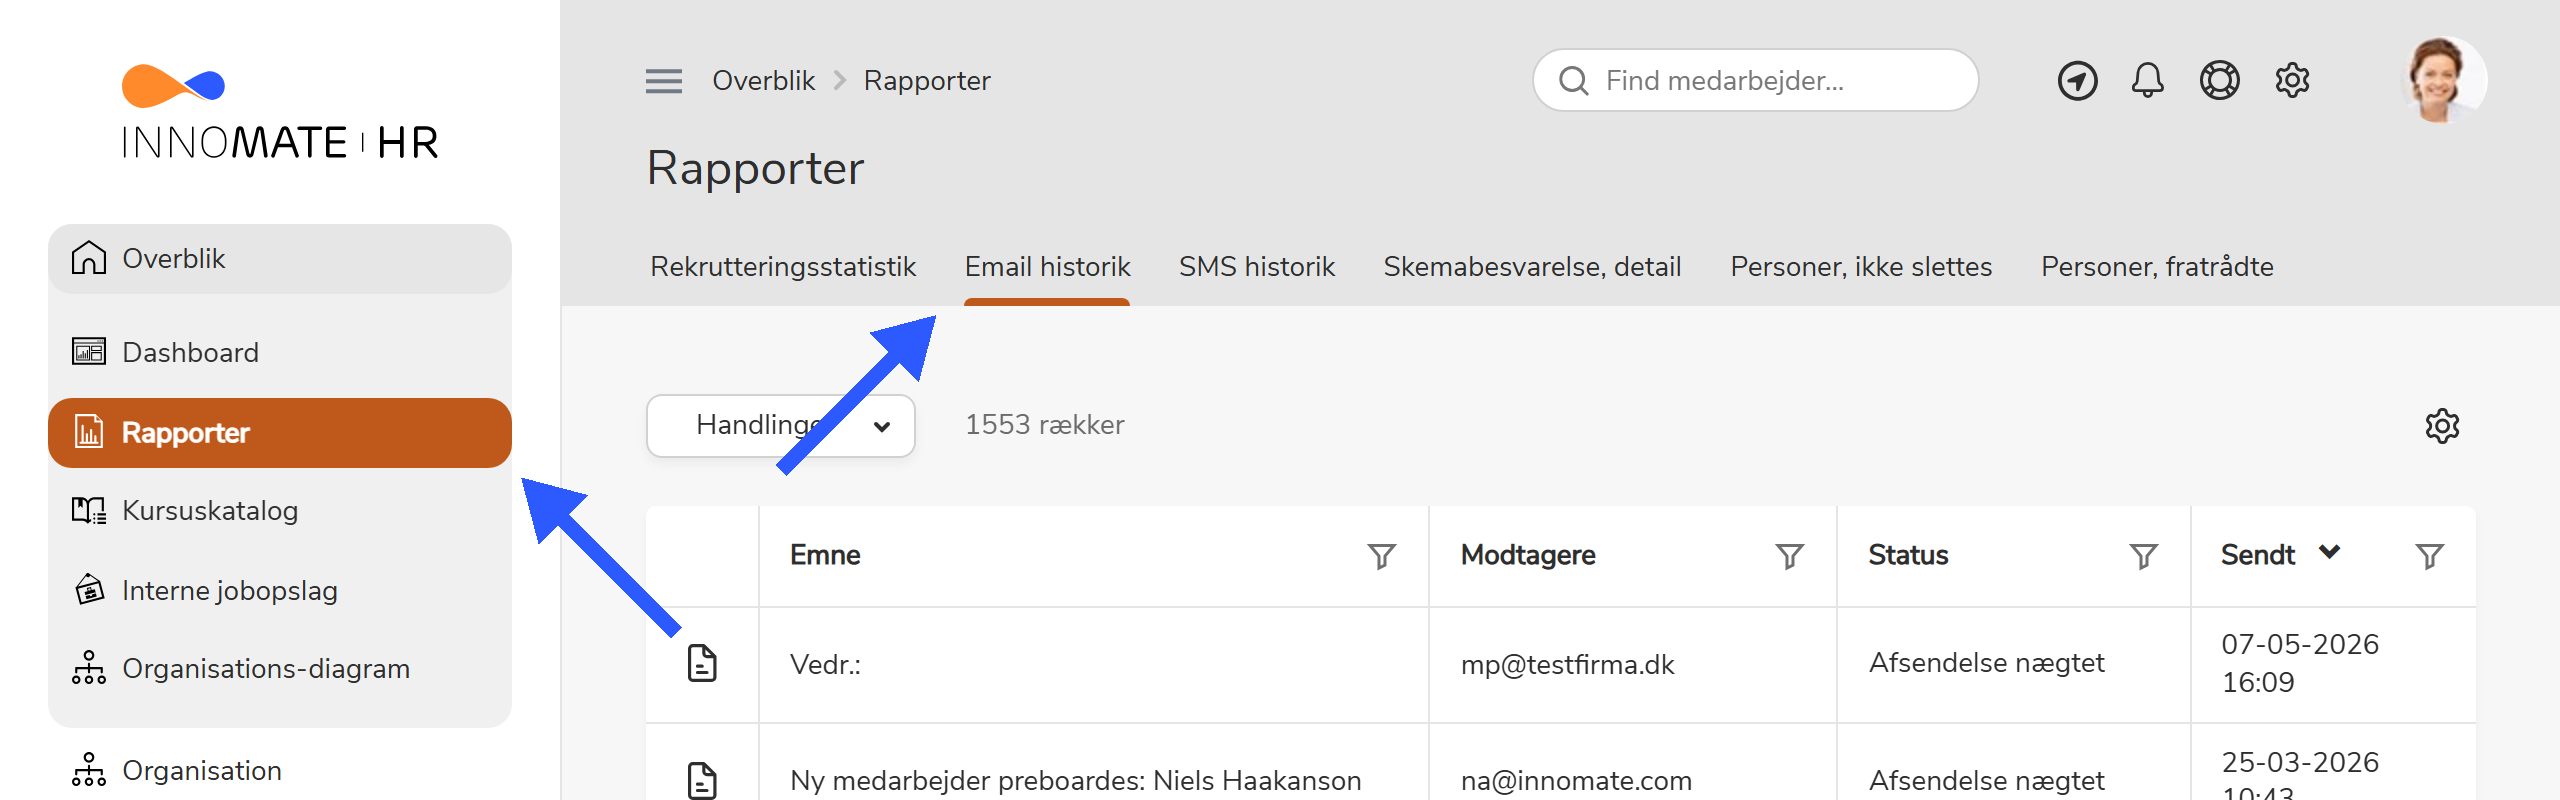Filter the Emne column
Screen dimensions: 2560x800
coord(1382,556)
